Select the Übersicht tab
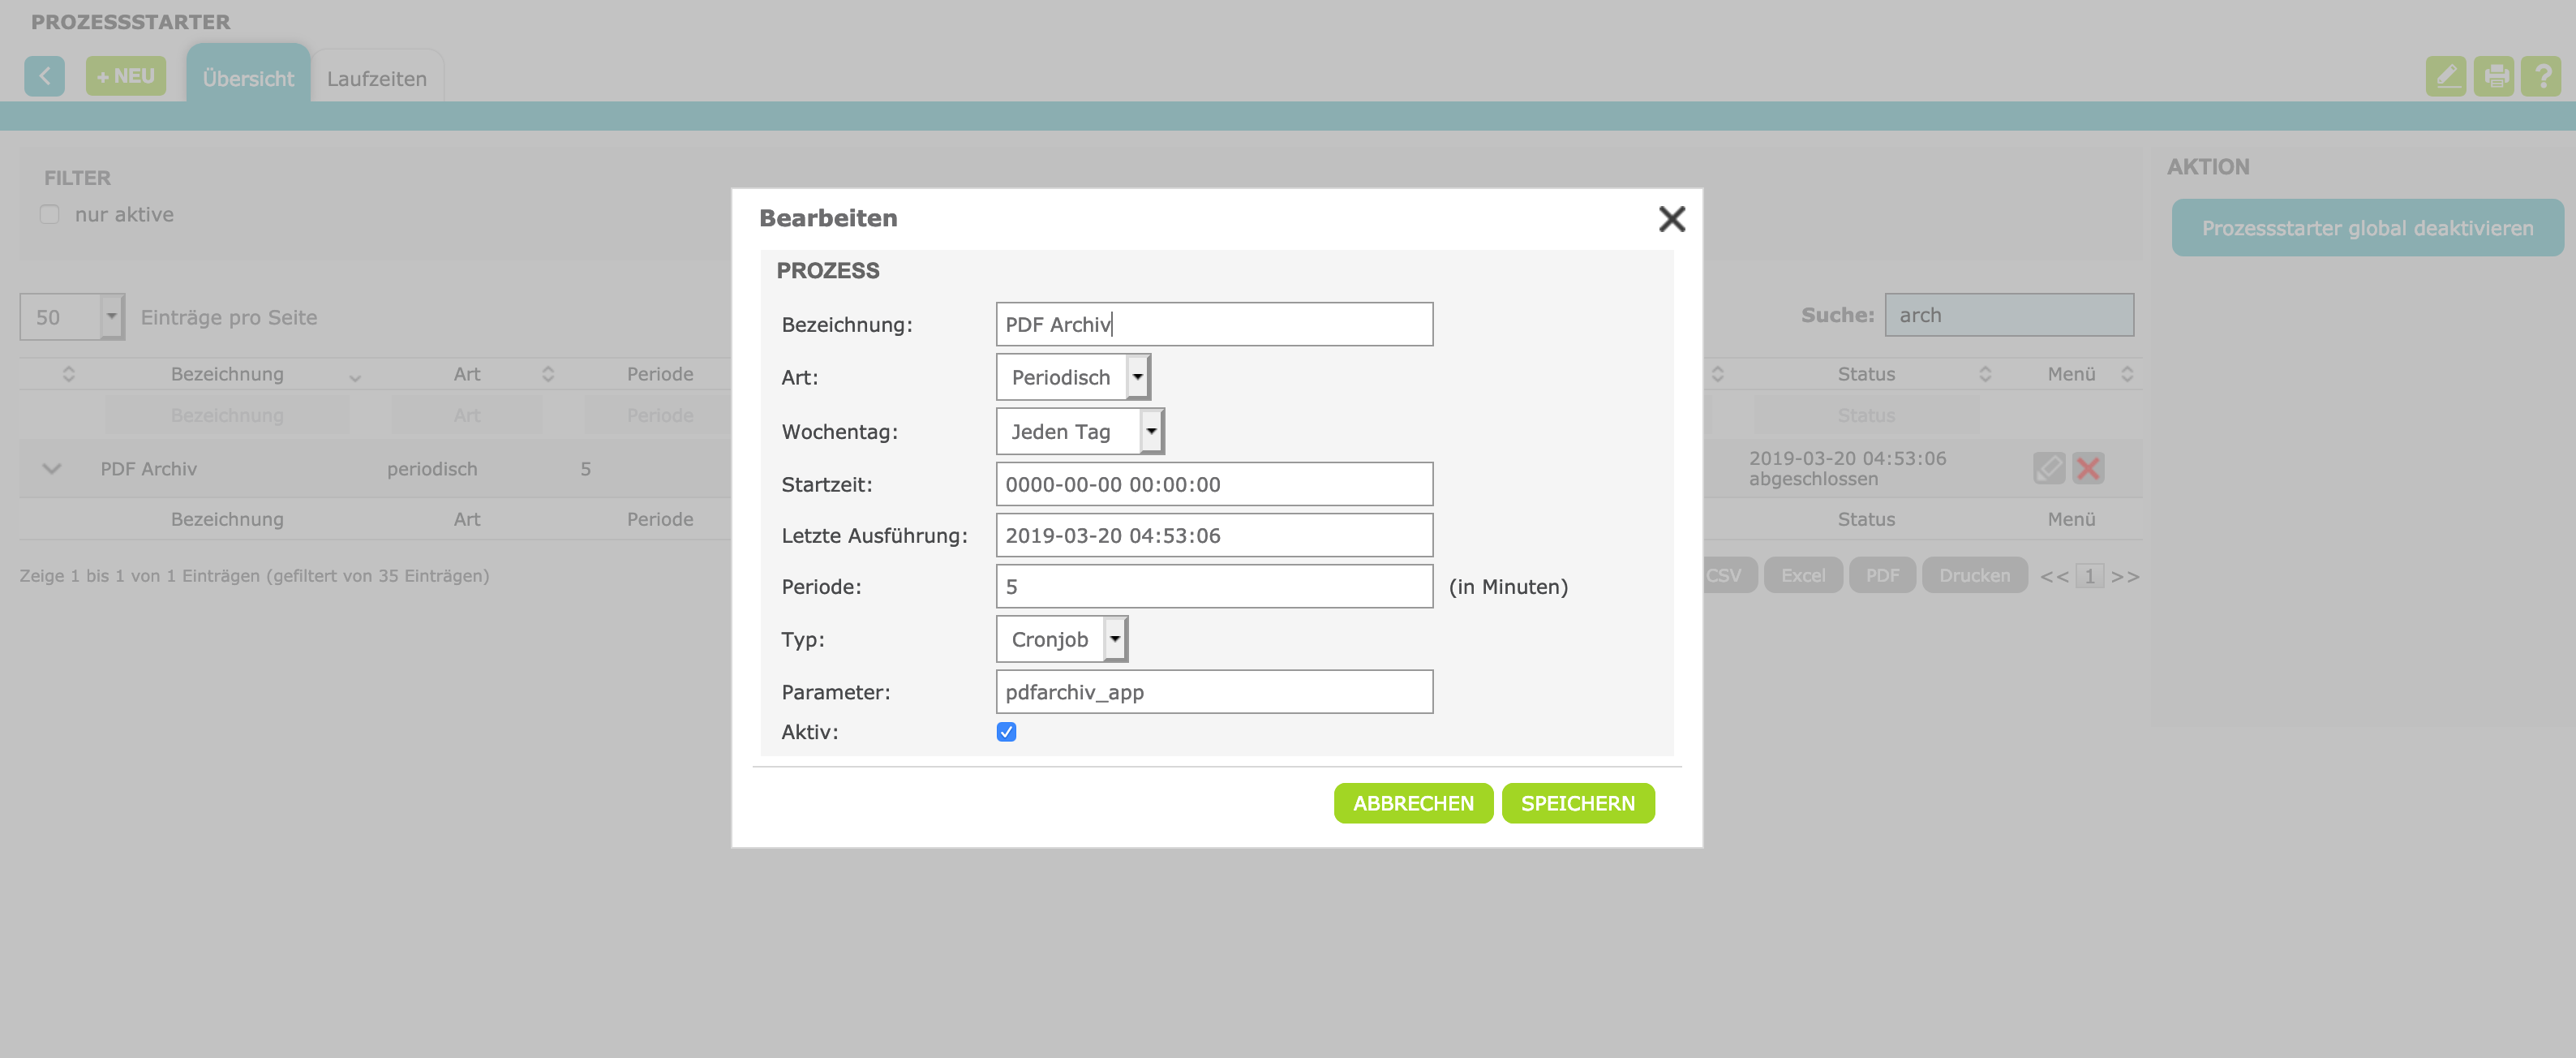Viewport: 2576px width, 1058px height. pyautogui.click(x=248, y=79)
